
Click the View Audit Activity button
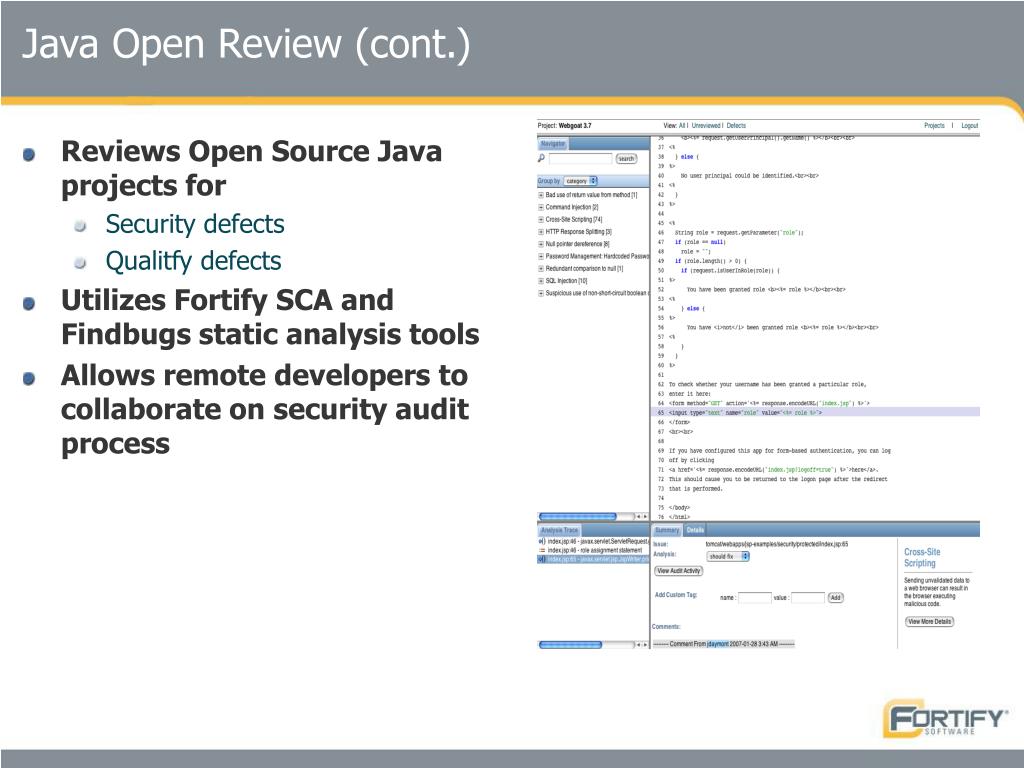point(679,571)
